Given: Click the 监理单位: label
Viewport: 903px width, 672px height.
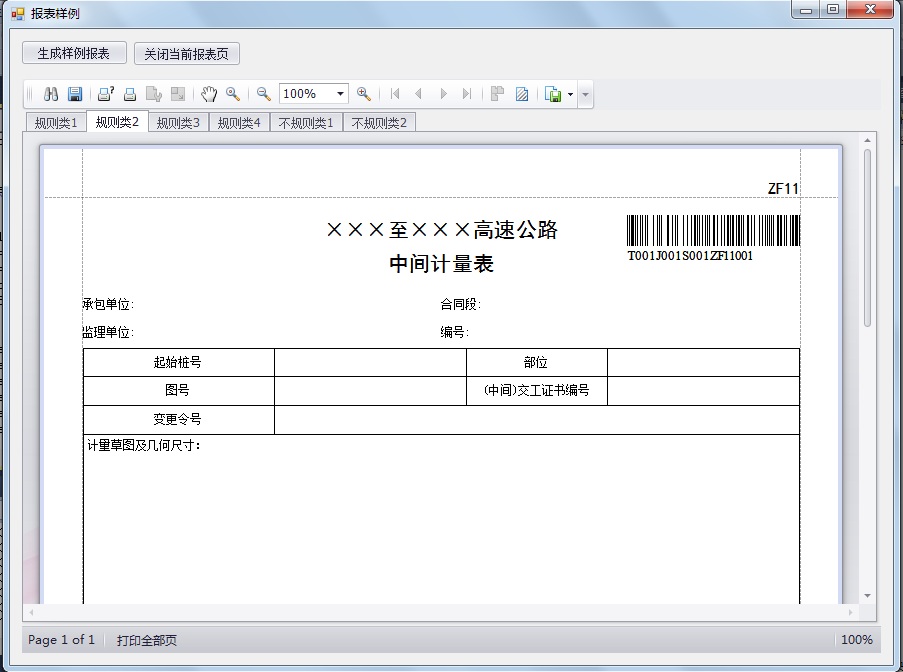Looking at the screenshot, I should (108, 332).
